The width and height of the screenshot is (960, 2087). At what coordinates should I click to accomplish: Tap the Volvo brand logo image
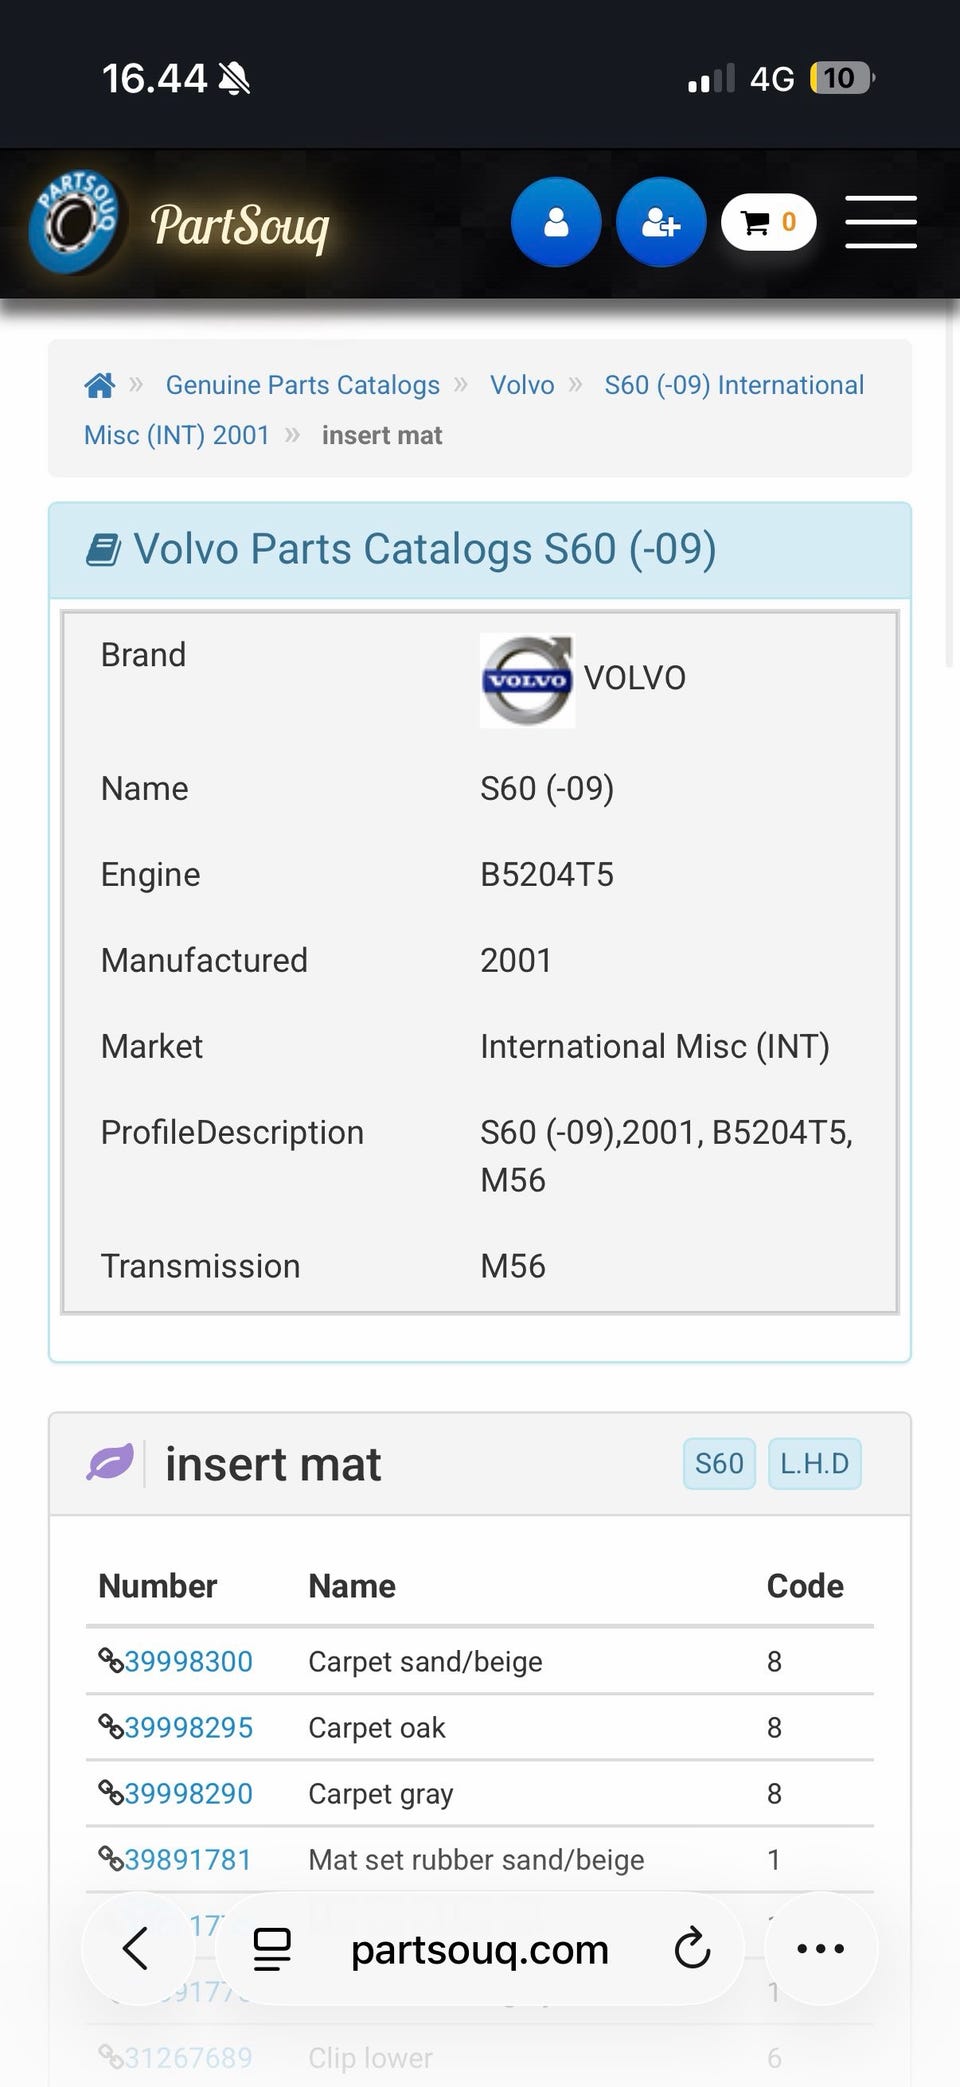click(527, 680)
